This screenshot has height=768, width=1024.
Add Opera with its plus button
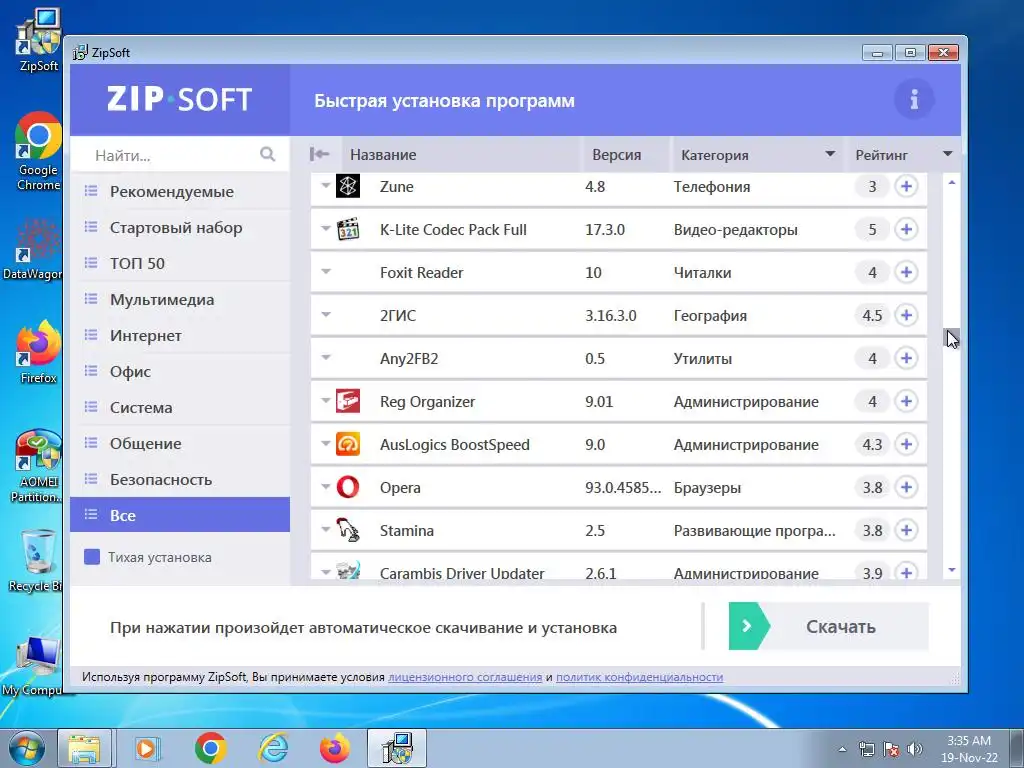[x=906, y=487]
